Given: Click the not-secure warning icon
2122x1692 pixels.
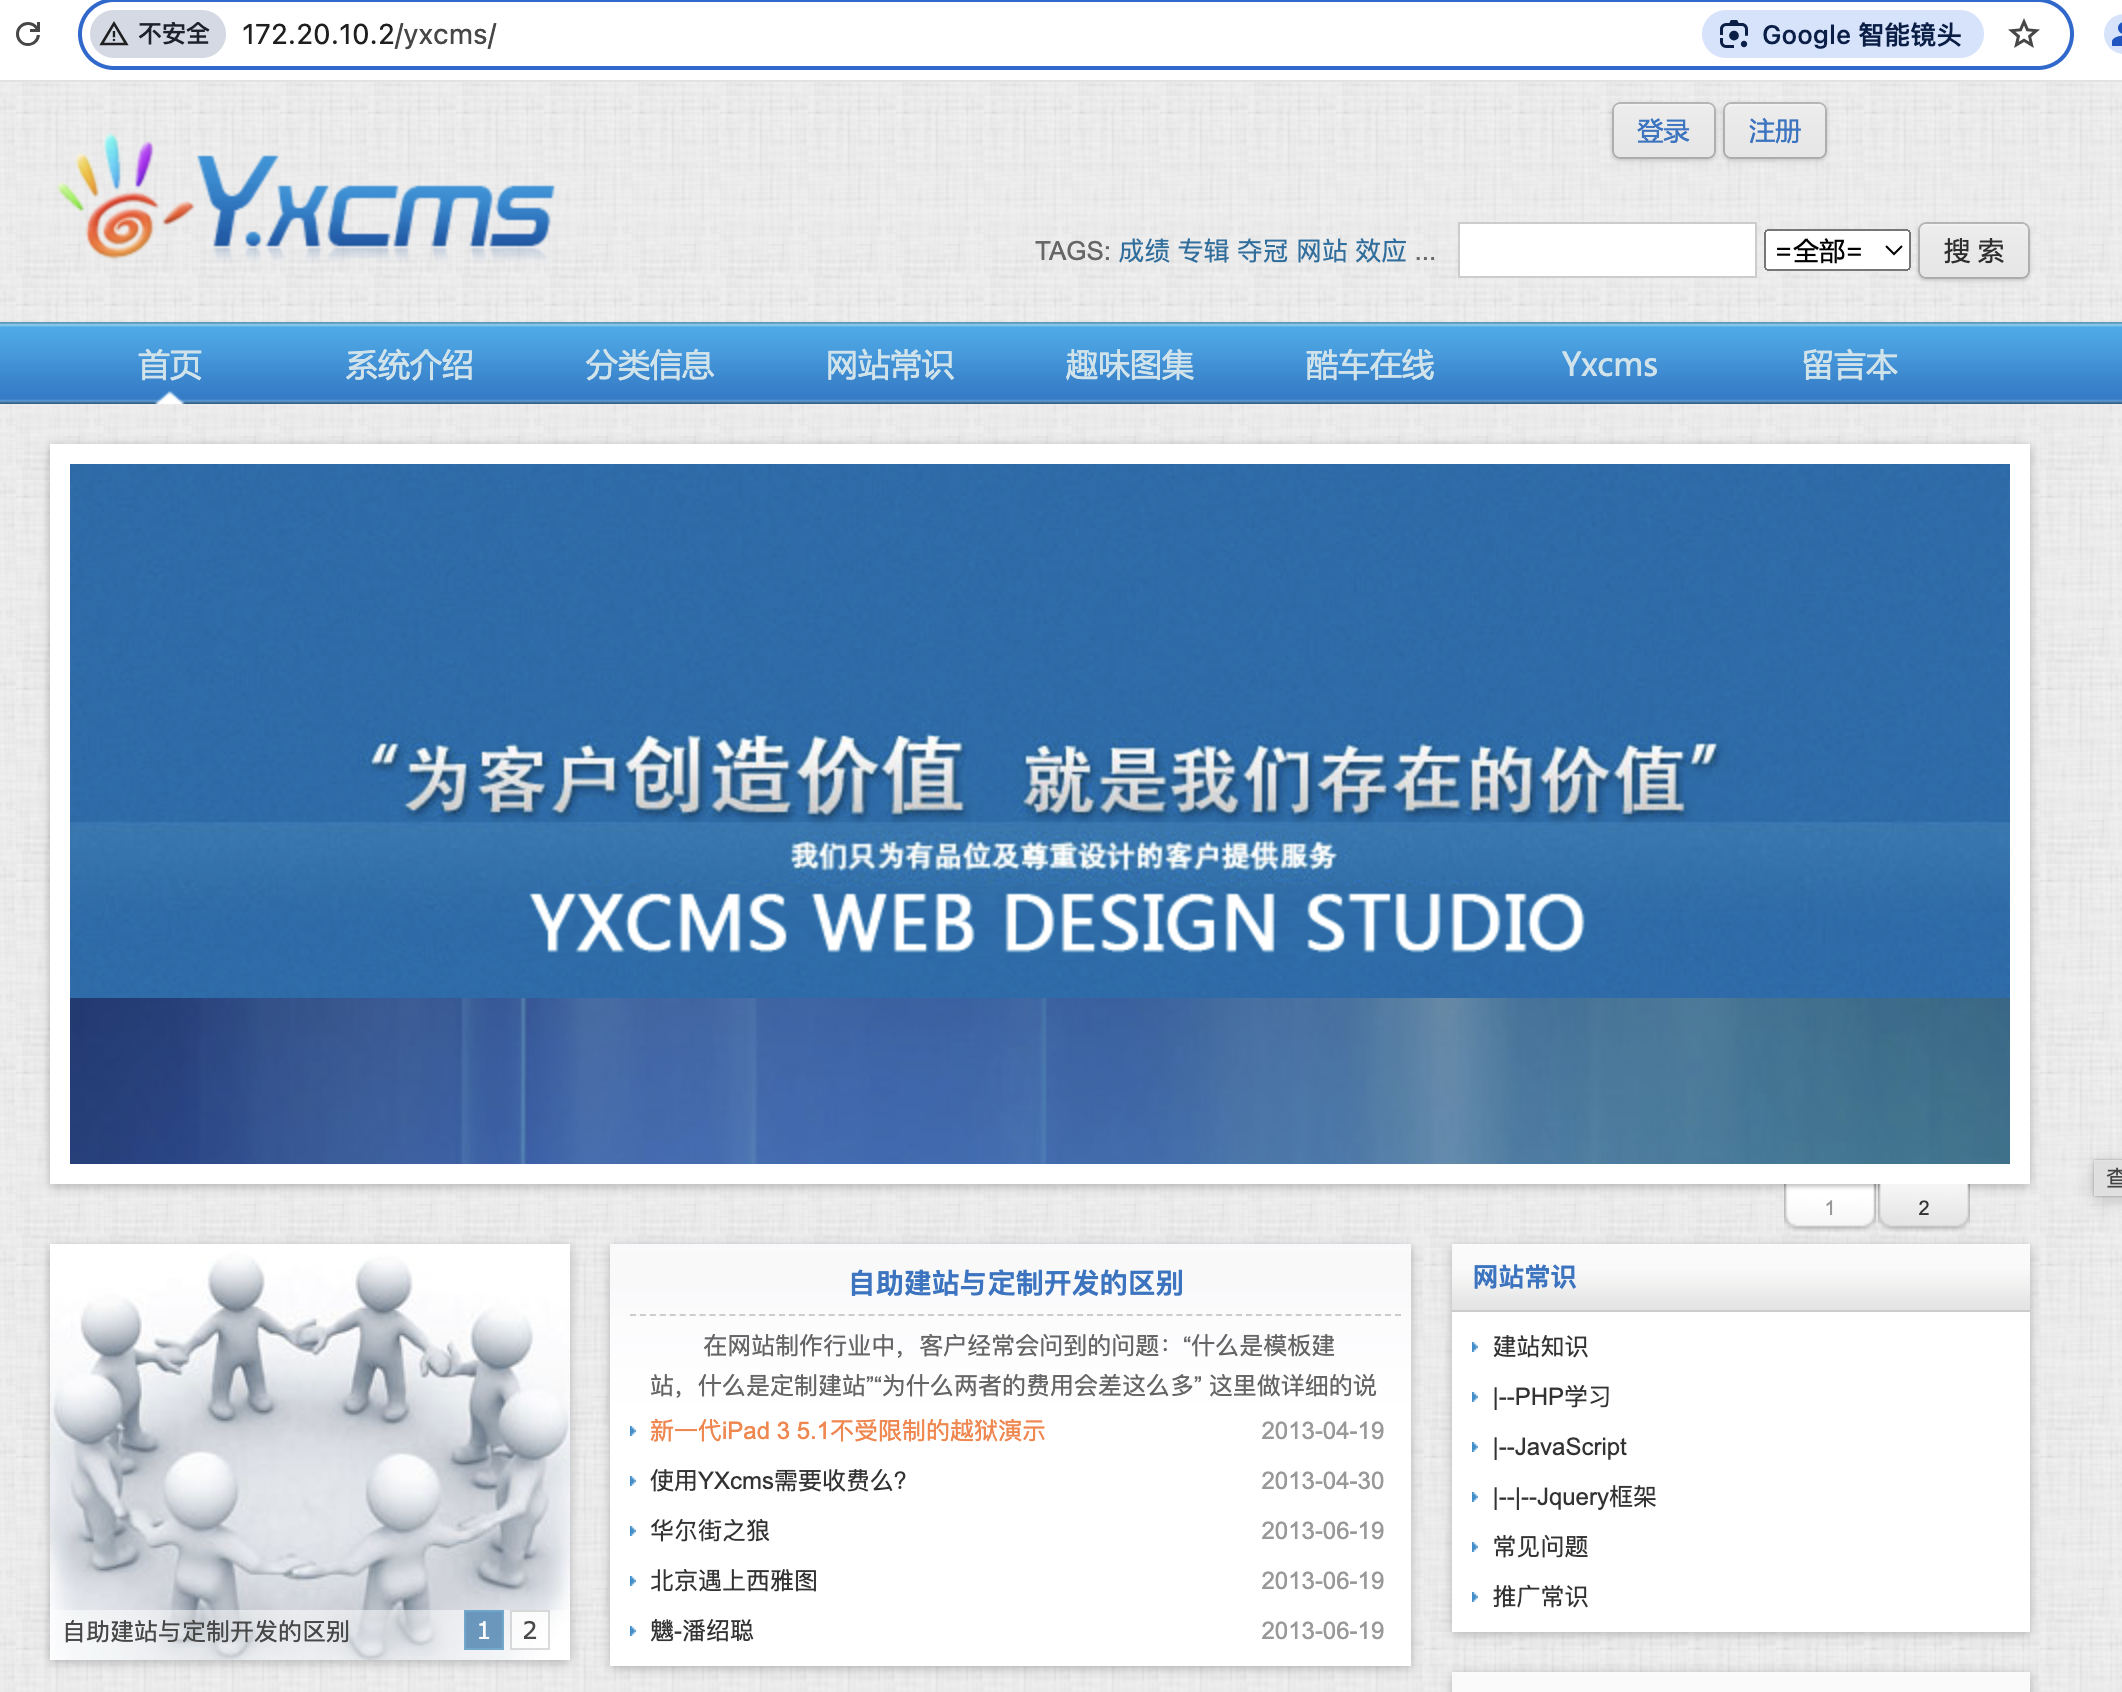Looking at the screenshot, I should click(115, 35).
